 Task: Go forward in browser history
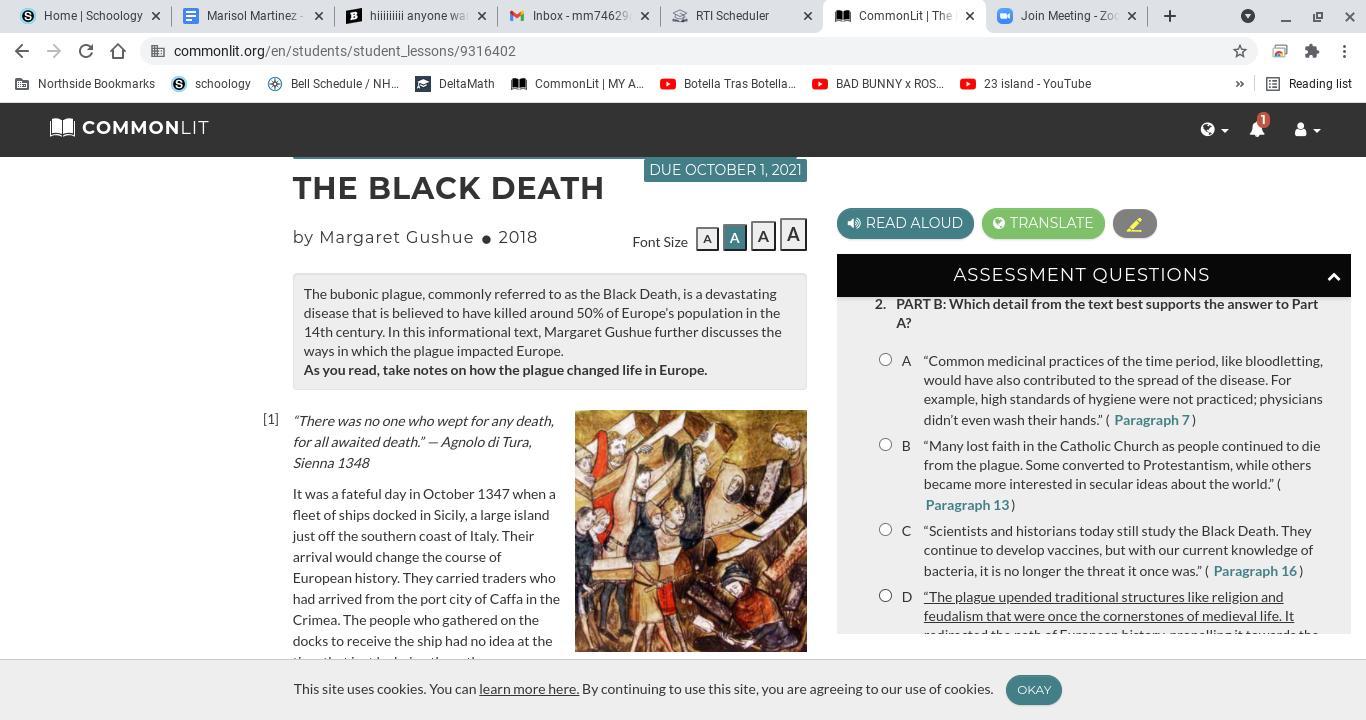tap(54, 51)
